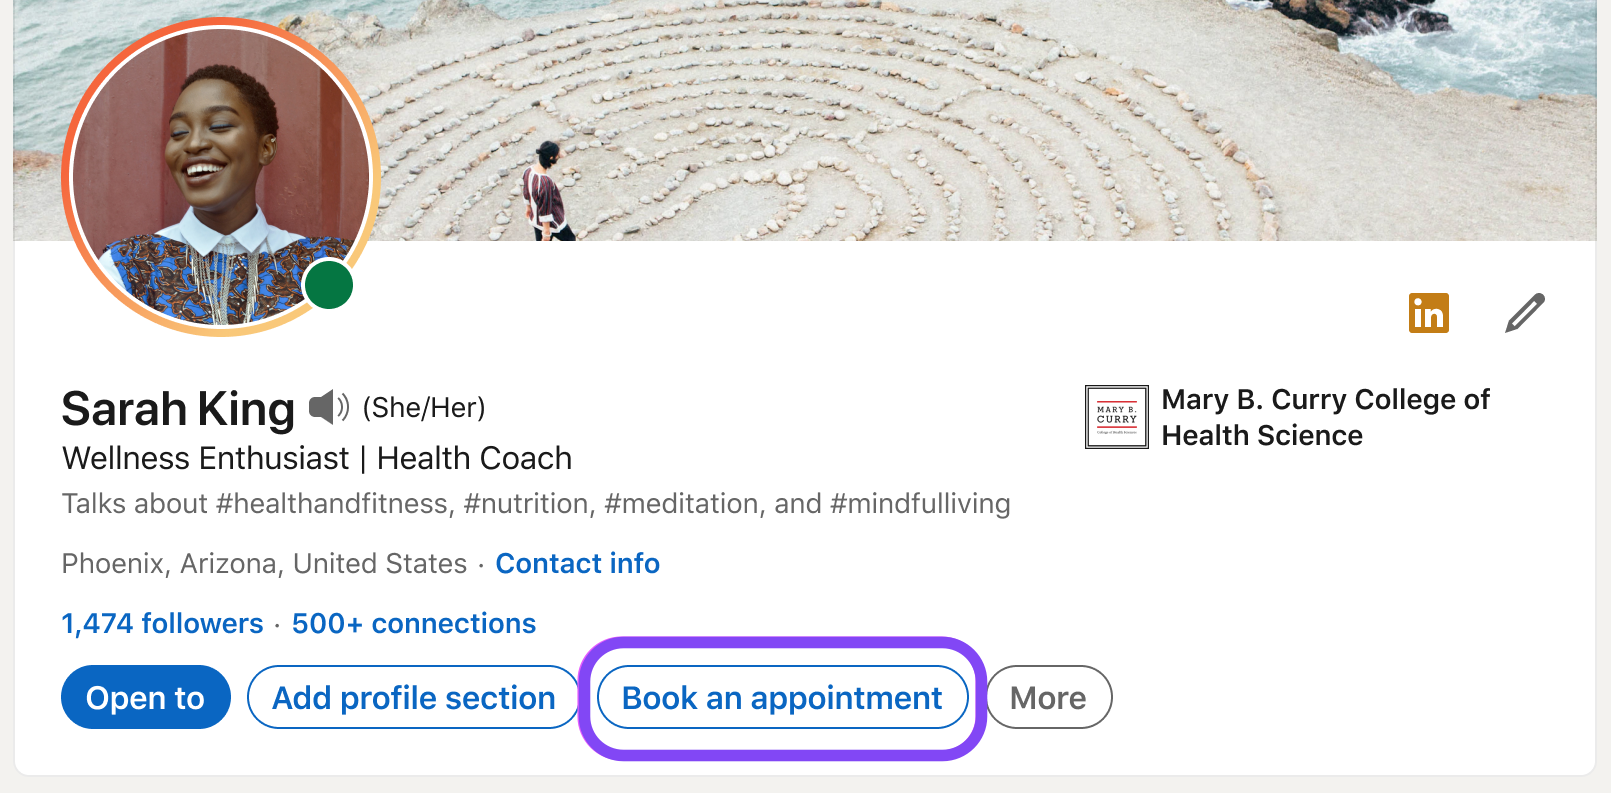Screen dimensions: 1611x793
Task: Click the Book an appointment button
Action: (x=782, y=698)
